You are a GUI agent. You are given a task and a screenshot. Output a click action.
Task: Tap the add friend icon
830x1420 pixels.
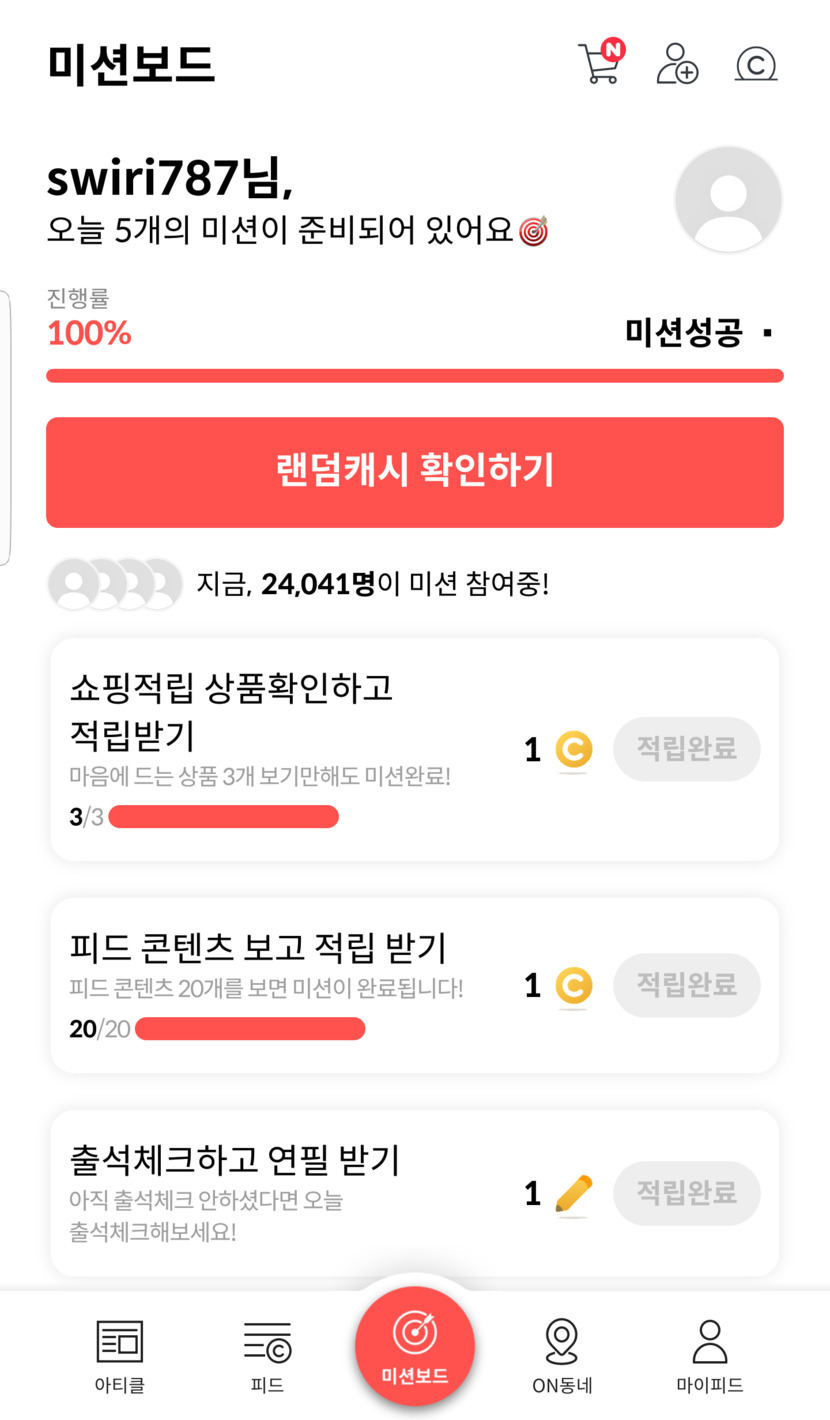pos(677,64)
